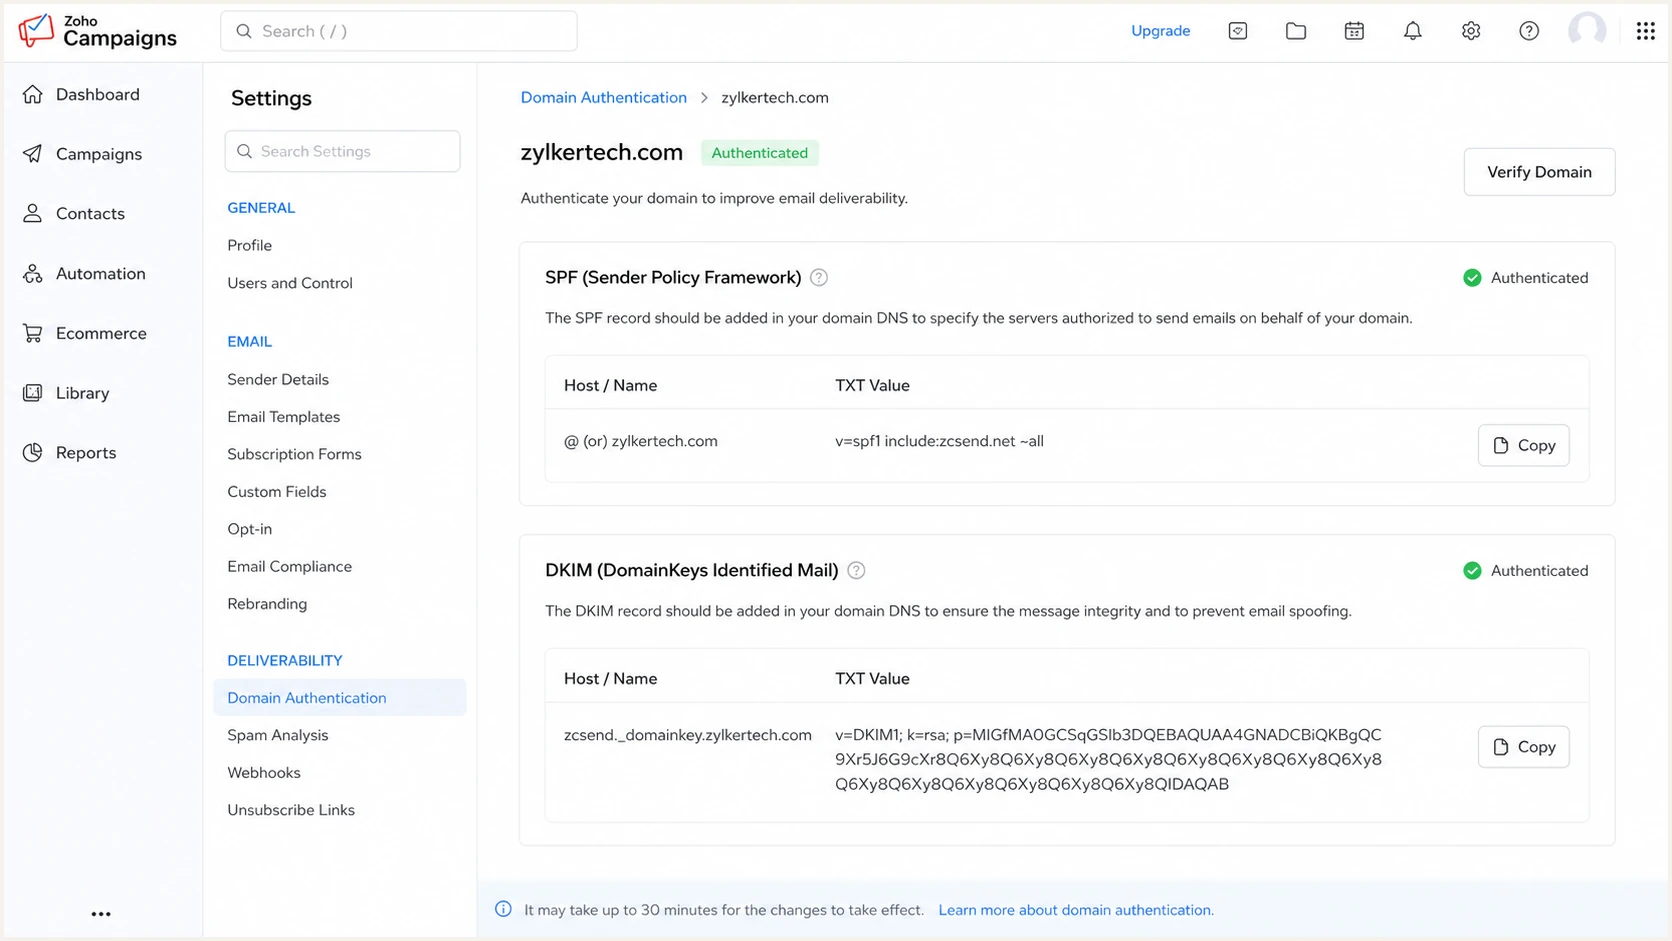1672x941 pixels.
Task: Open the settings gear in header
Action: tap(1471, 31)
